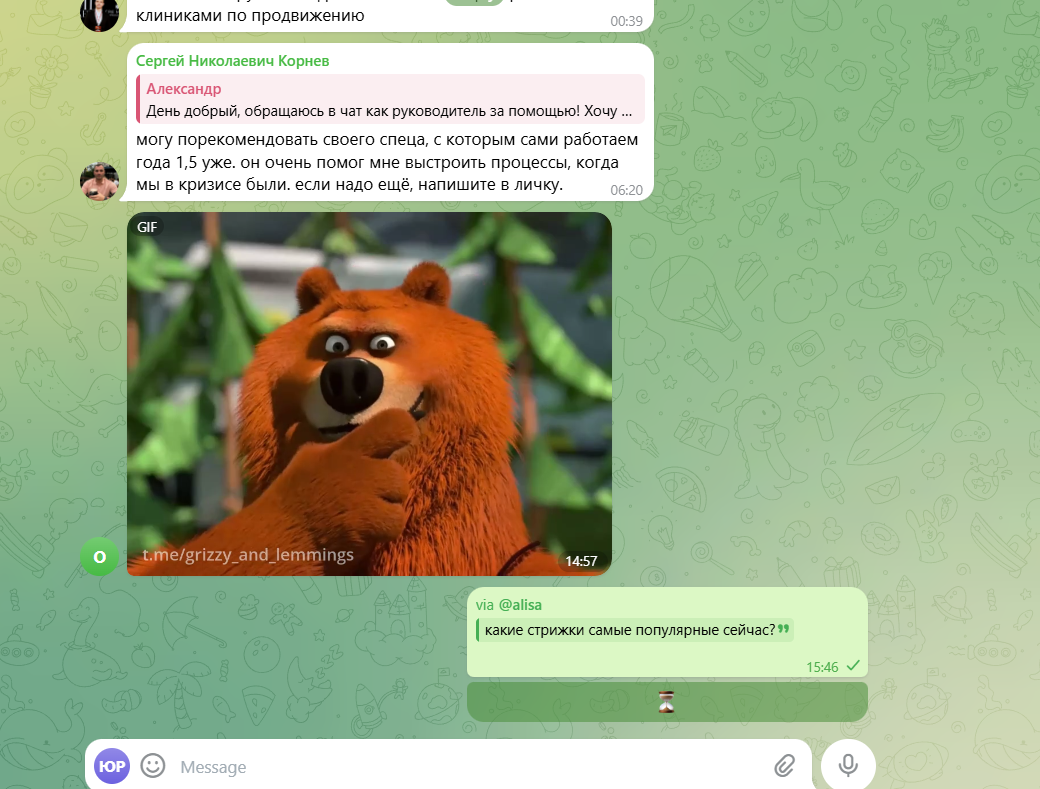
Task: Open the emoji picker smiley icon
Action: coord(153,766)
